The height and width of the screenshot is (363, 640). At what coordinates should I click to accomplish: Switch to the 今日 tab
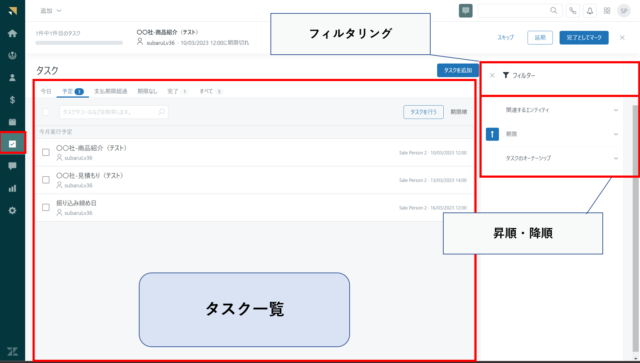46,91
